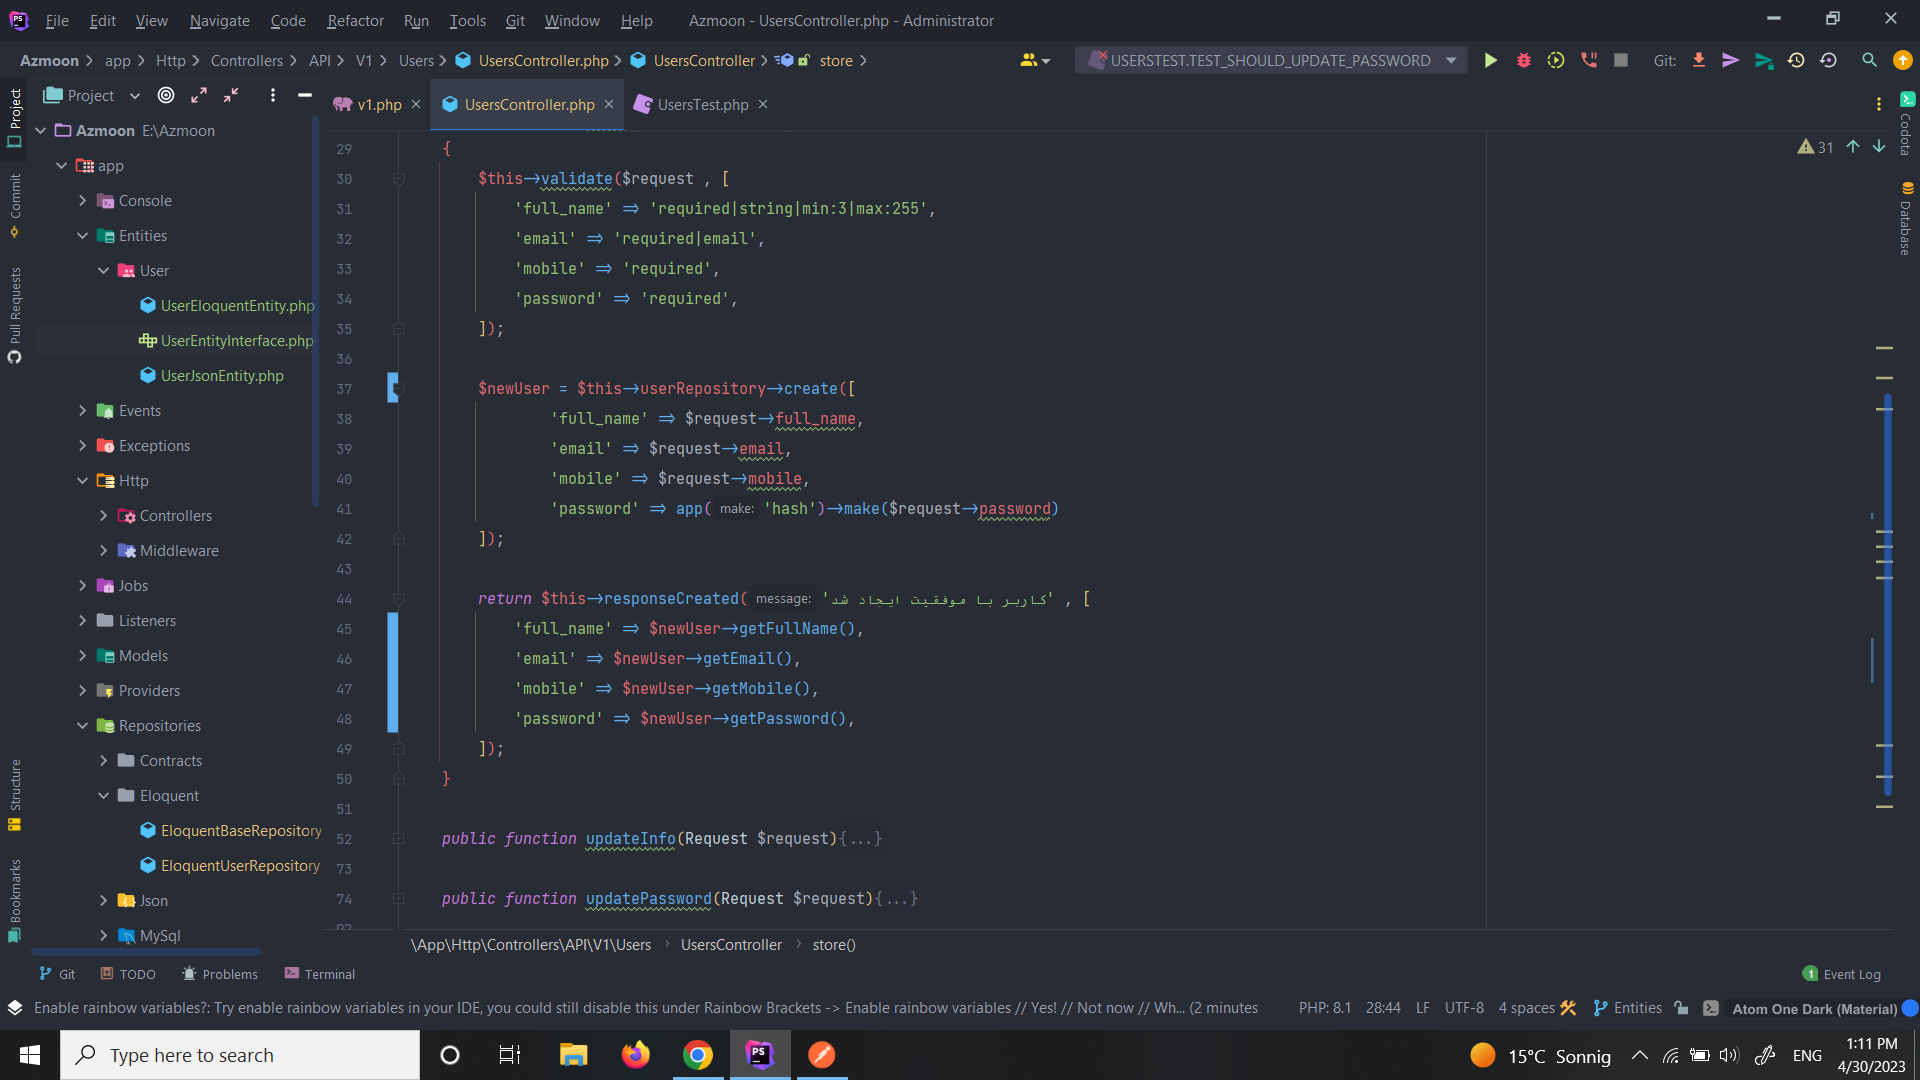Expand the Middleware folder
The height and width of the screenshot is (1080, 1920).
pos(103,551)
